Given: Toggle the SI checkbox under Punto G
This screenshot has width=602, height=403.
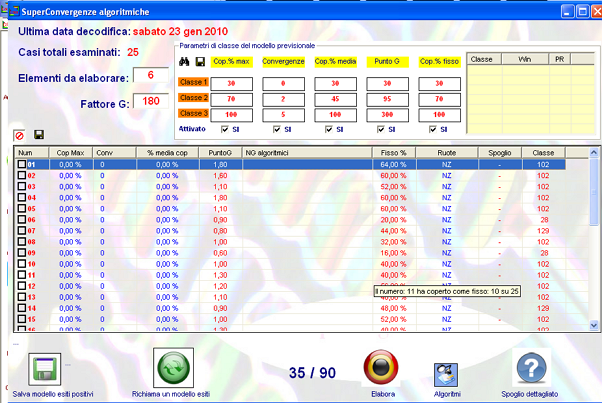Looking at the screenshot, I should pos(379,129).
